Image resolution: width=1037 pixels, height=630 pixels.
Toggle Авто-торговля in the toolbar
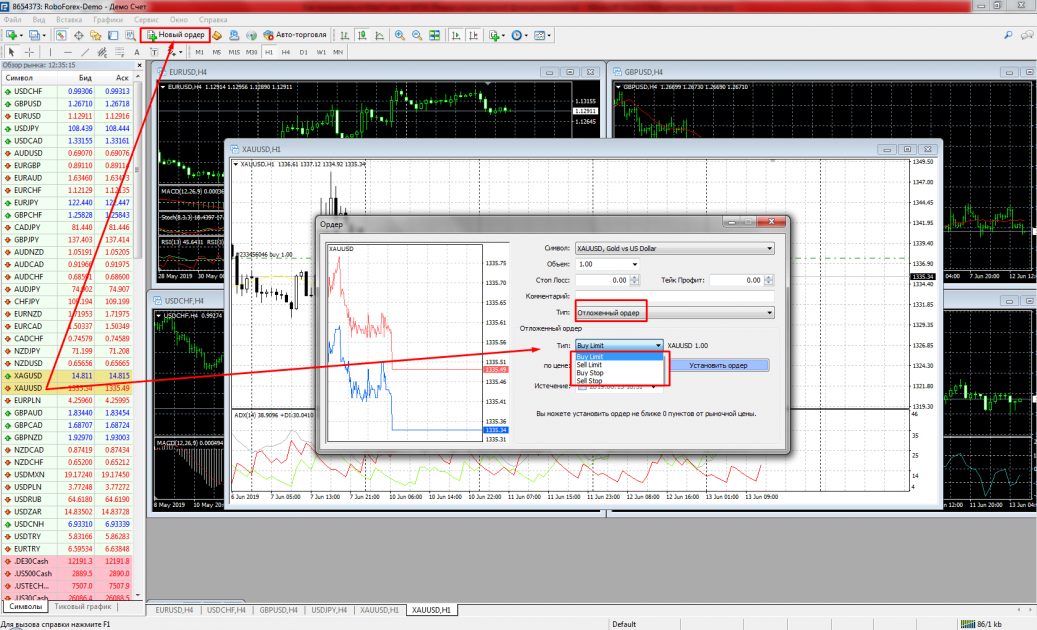(x=294, y=35)
